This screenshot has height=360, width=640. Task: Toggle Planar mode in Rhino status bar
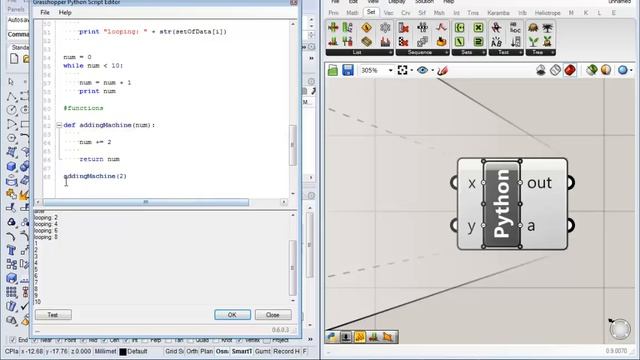coord(207,351)
